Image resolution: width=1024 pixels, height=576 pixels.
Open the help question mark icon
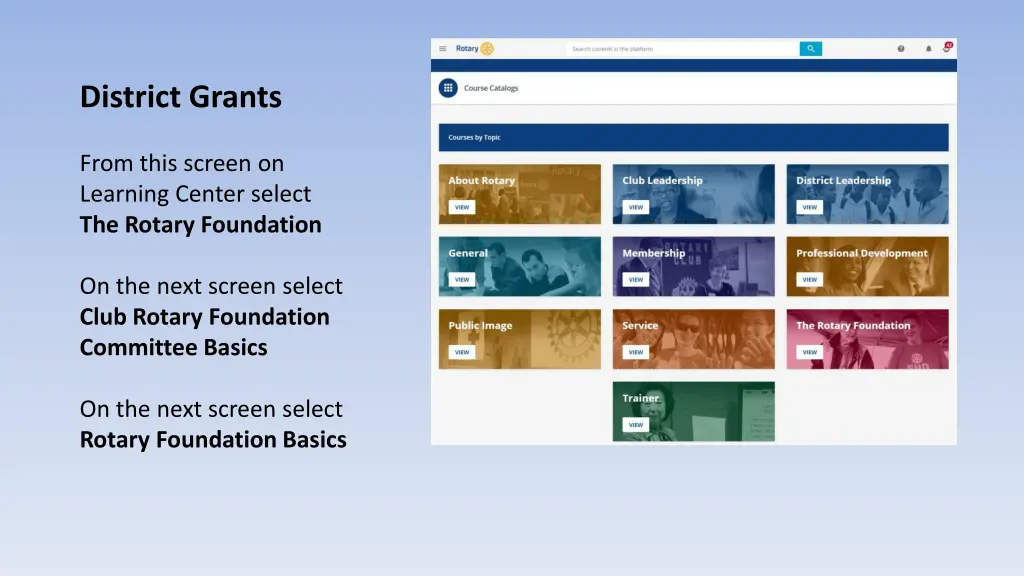click(901, 48)
